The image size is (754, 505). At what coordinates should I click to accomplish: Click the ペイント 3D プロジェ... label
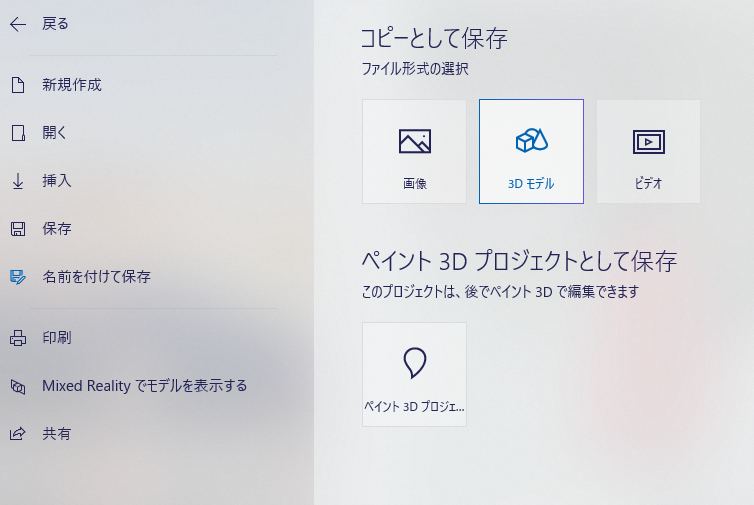pos(414,407)
